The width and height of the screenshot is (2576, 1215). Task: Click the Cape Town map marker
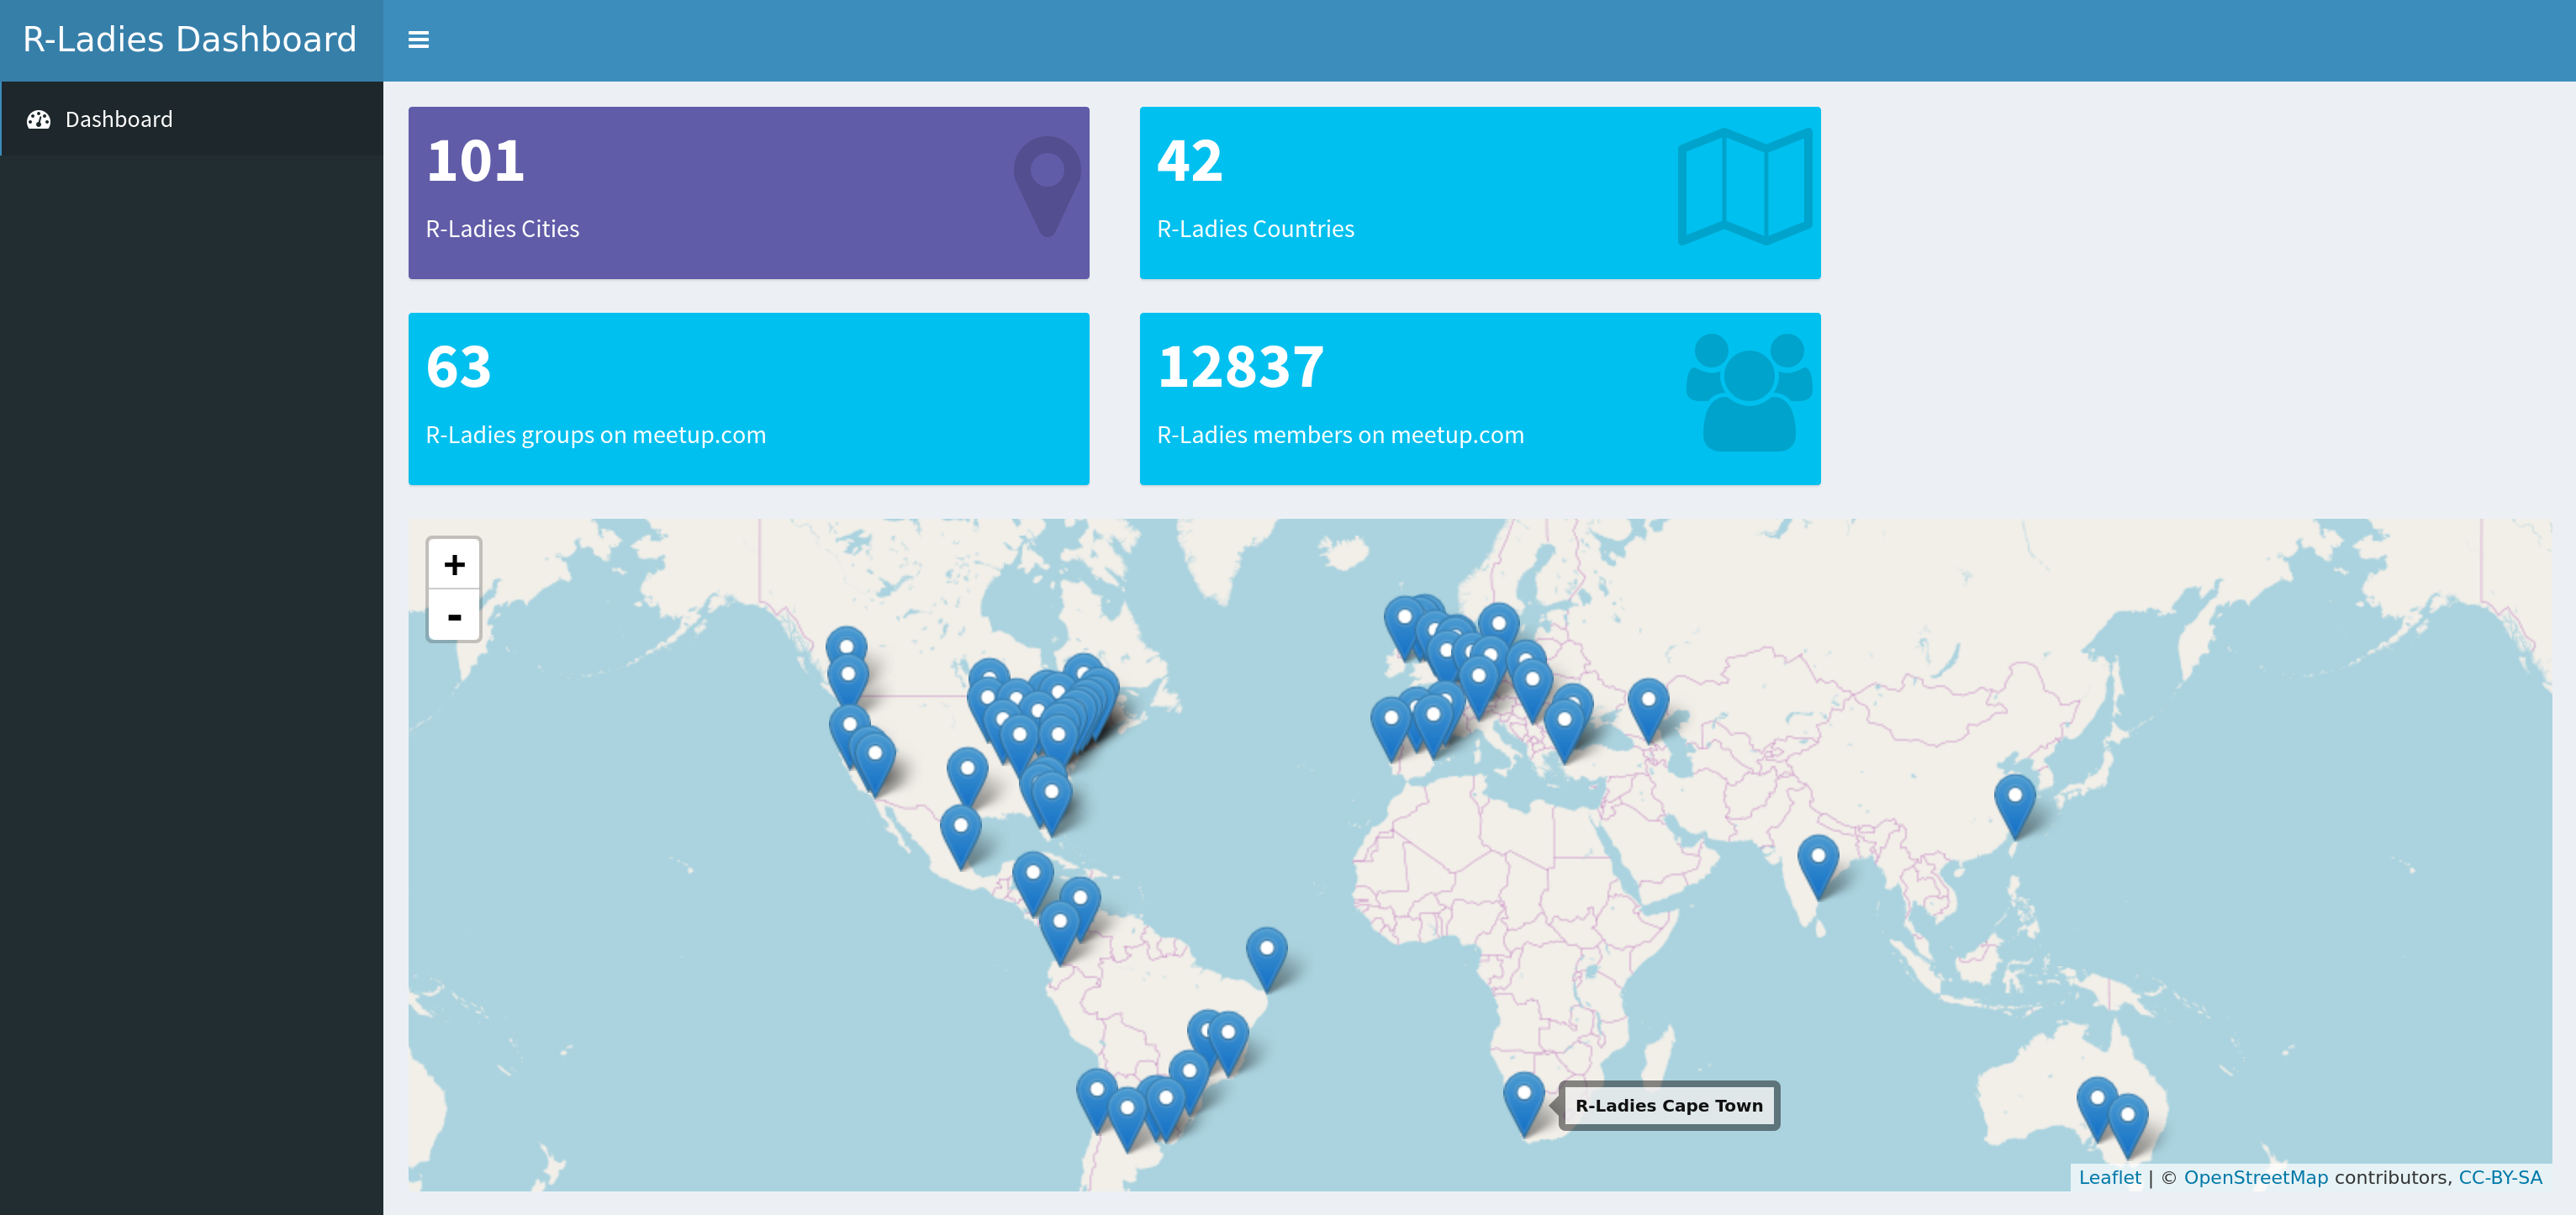coord(1523,1100)
